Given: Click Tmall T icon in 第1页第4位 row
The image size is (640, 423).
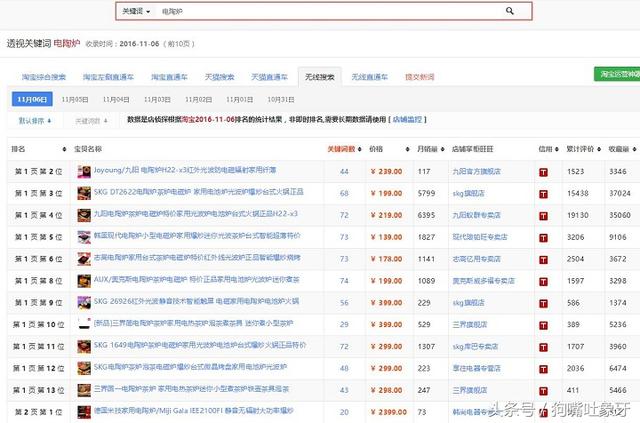Looking at the screenshot, I should click(543, 216).
